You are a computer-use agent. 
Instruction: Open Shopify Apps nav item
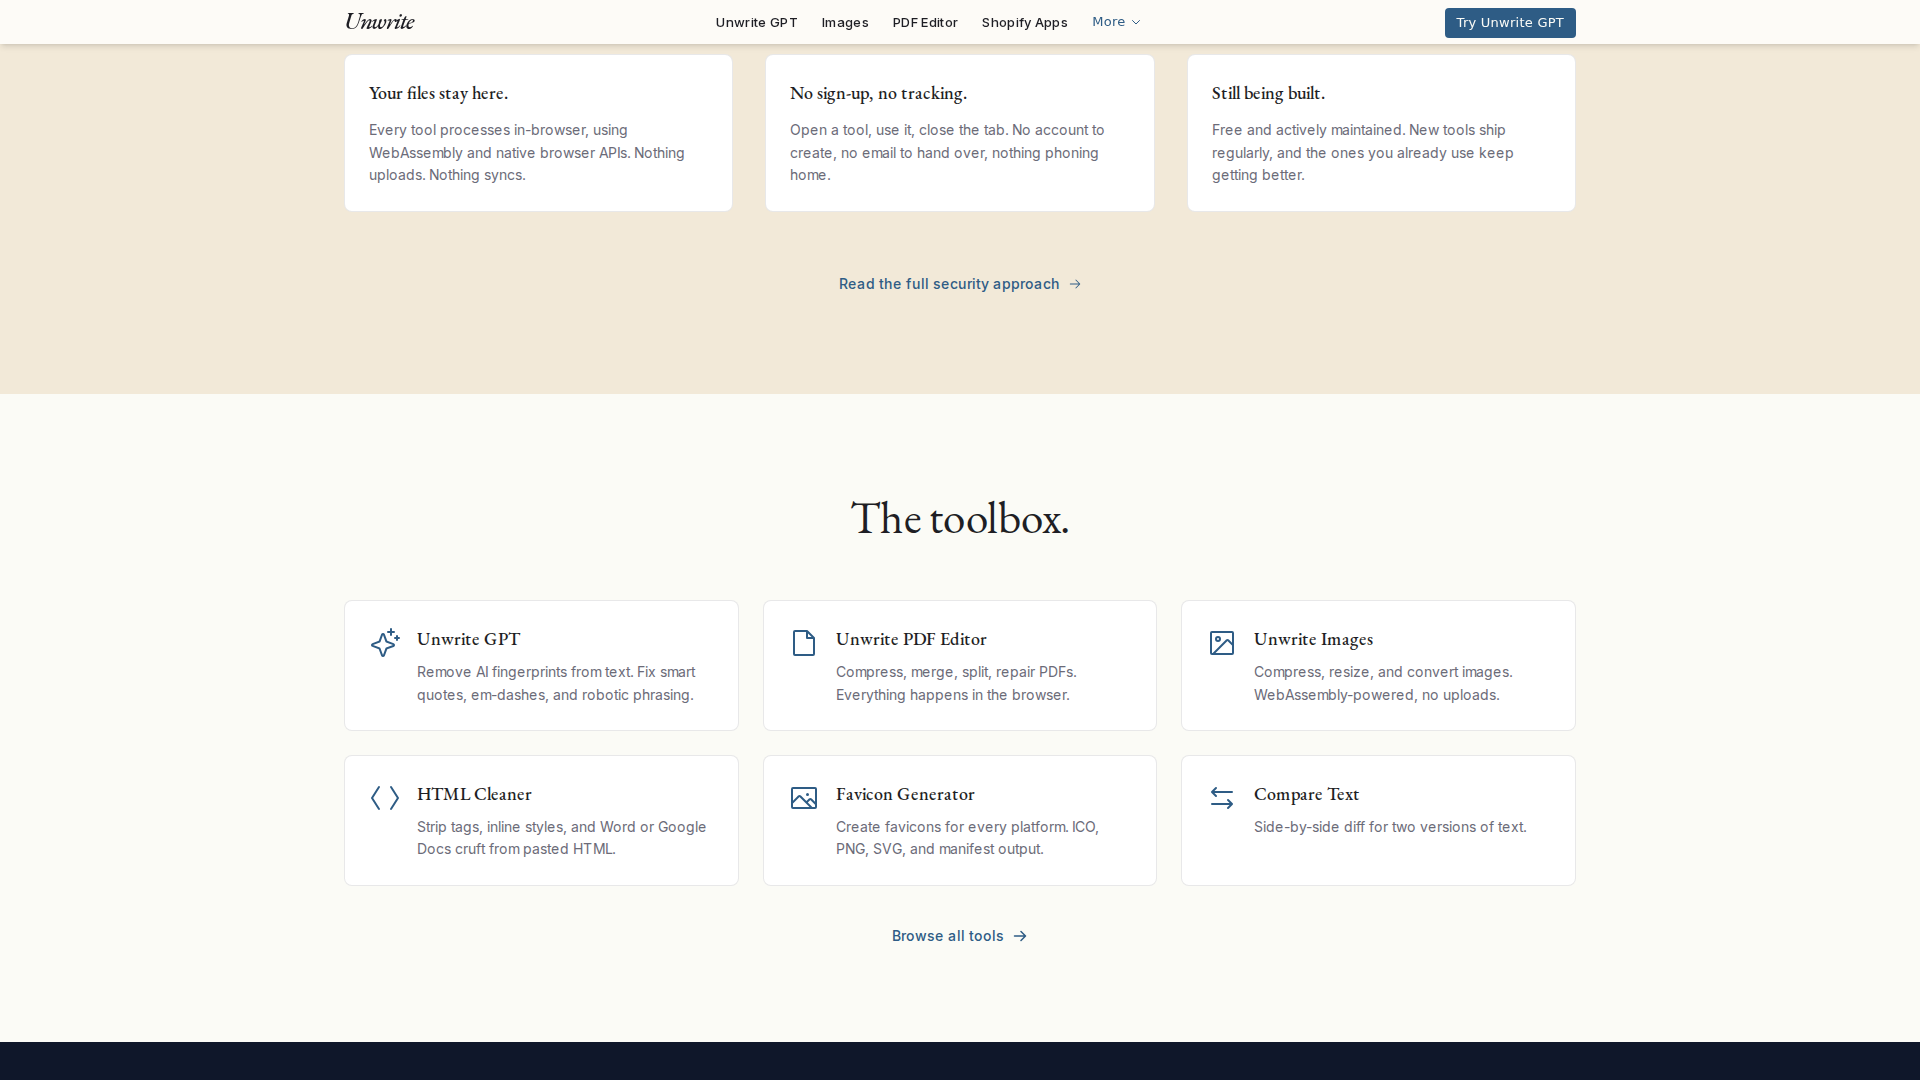(1024, 22)
